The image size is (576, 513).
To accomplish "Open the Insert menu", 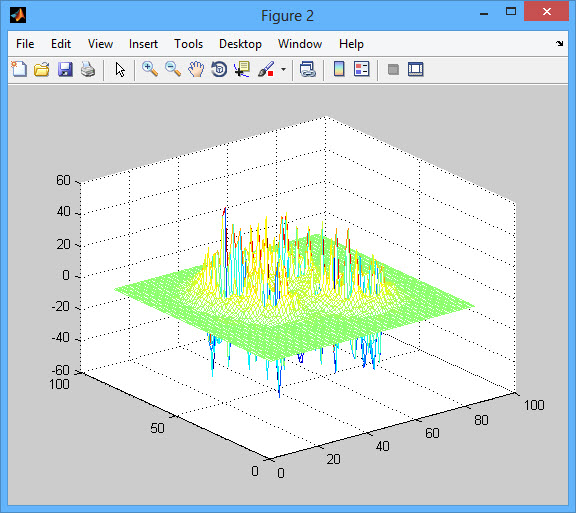I will pos(143,44).
